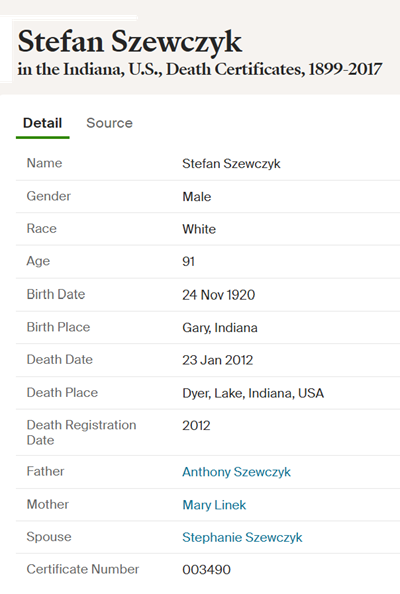
Task: Click the race value White
Action: [199, 229]
